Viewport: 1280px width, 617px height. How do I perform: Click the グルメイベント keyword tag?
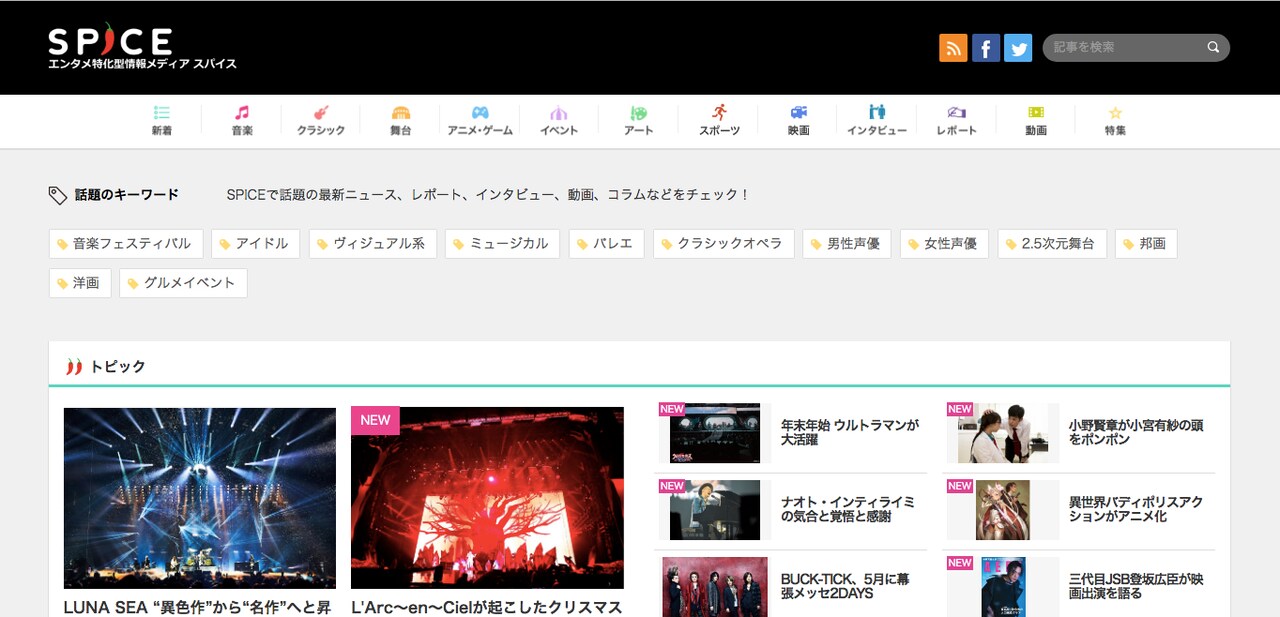pos(183,283)
